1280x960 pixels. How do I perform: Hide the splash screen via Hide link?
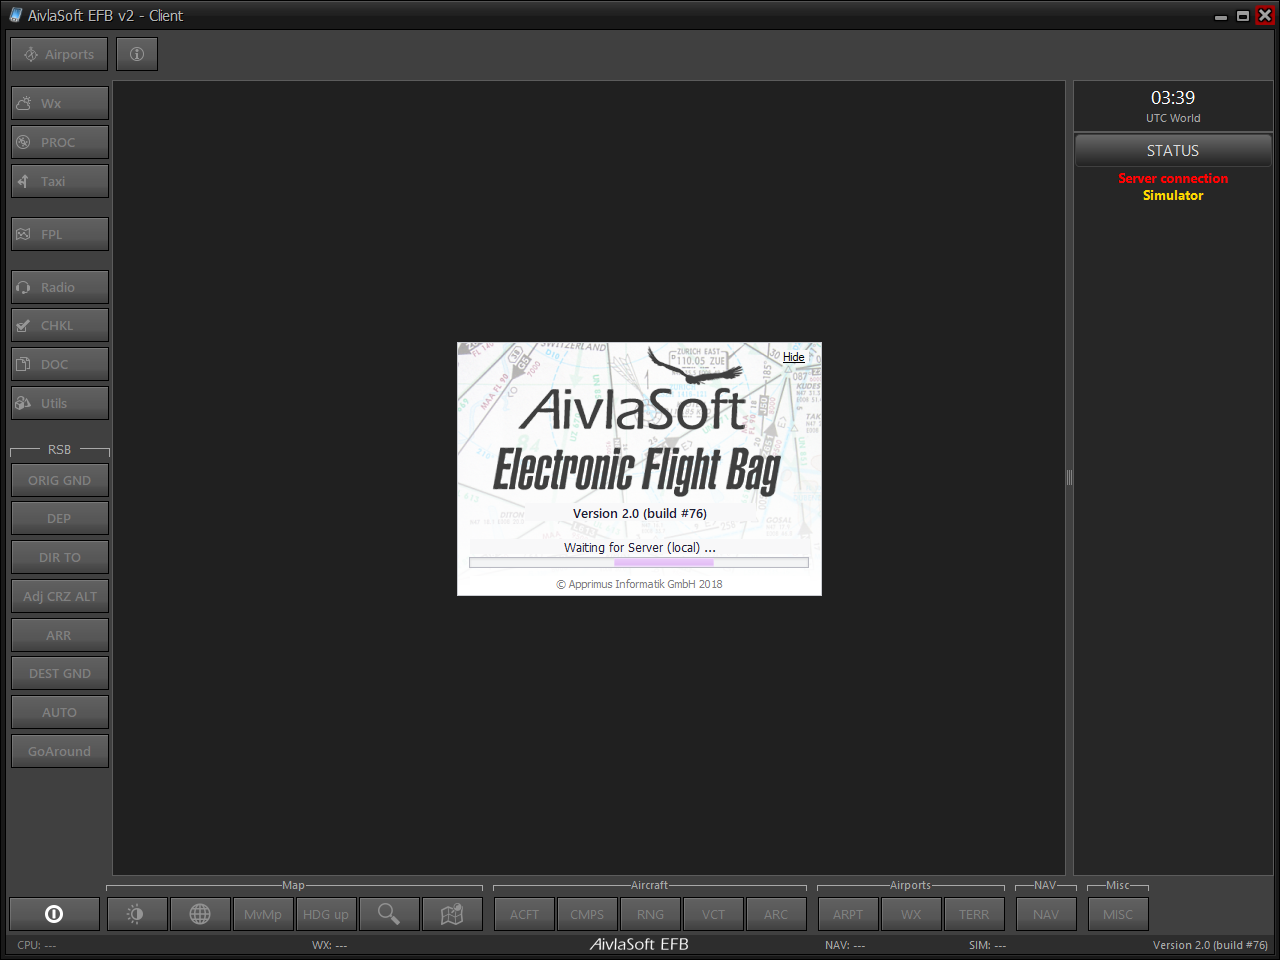point(794,357)
